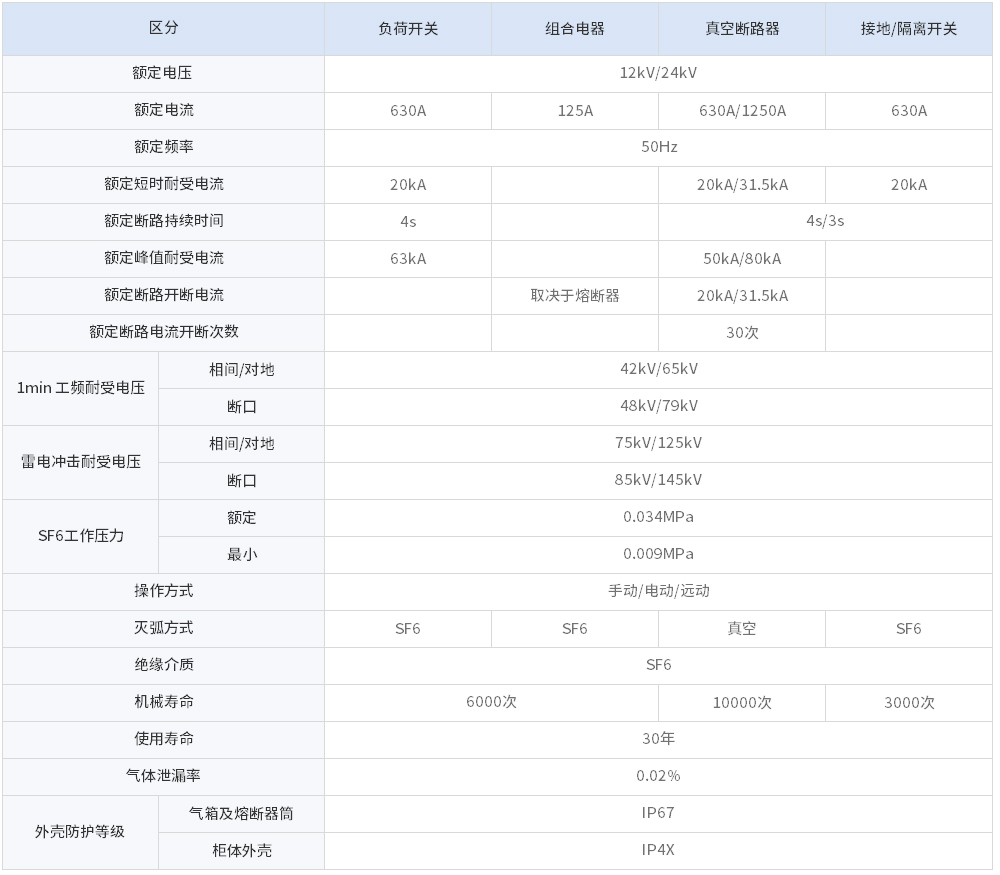Click the 机械寿命 row label
This screenshot has width=1000, height=875.
163,702
